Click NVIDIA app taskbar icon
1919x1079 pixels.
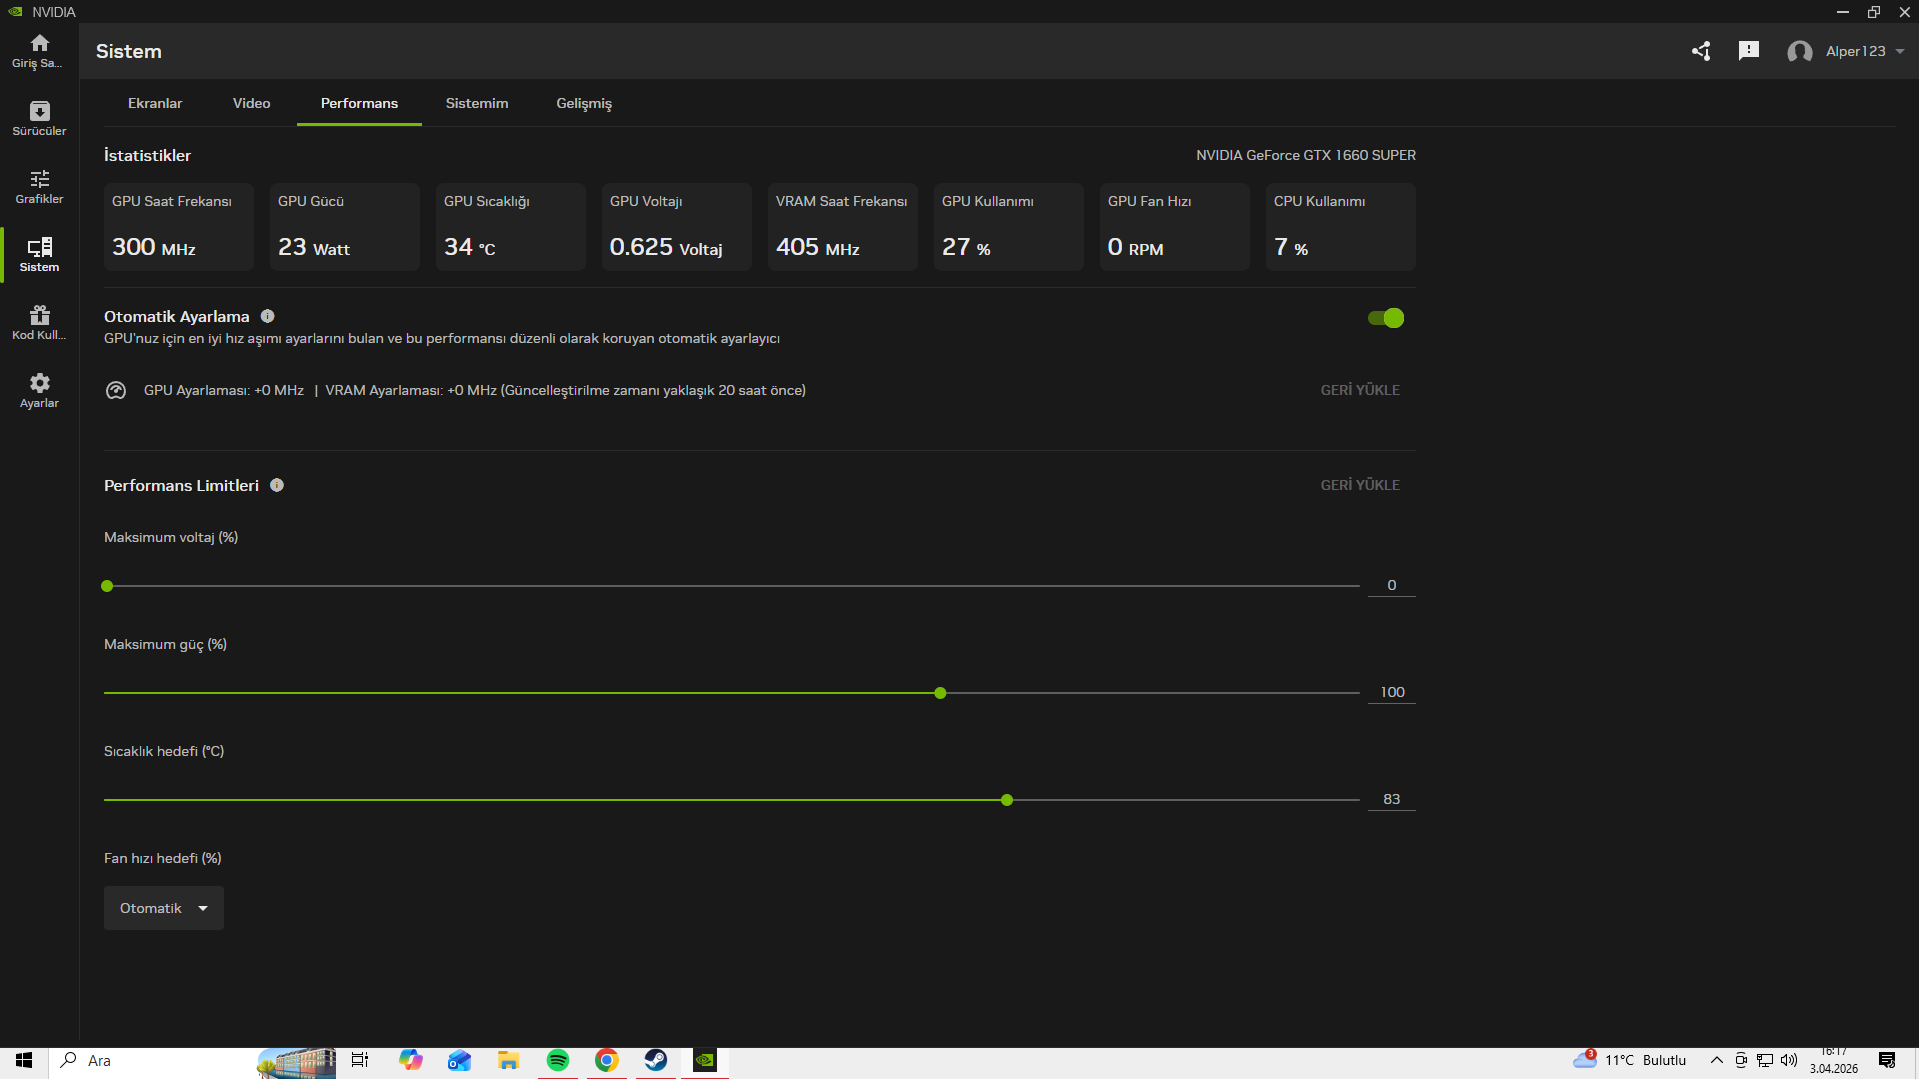click(705, 1061)
